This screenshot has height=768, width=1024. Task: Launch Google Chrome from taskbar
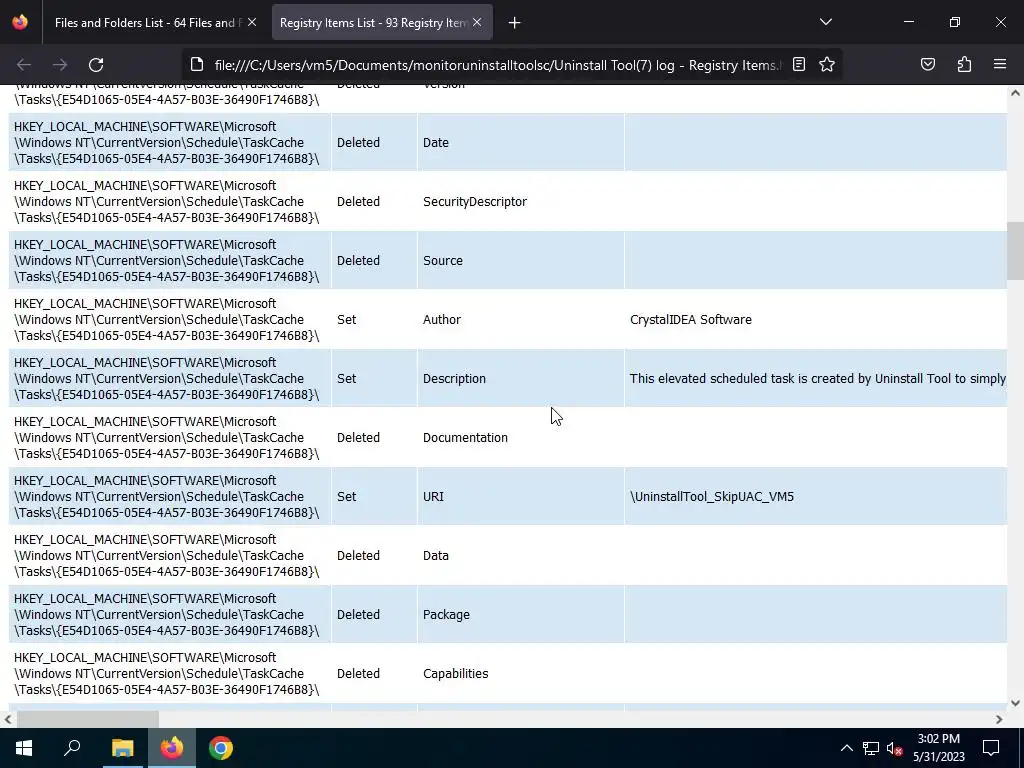click(x=221, y=748)
